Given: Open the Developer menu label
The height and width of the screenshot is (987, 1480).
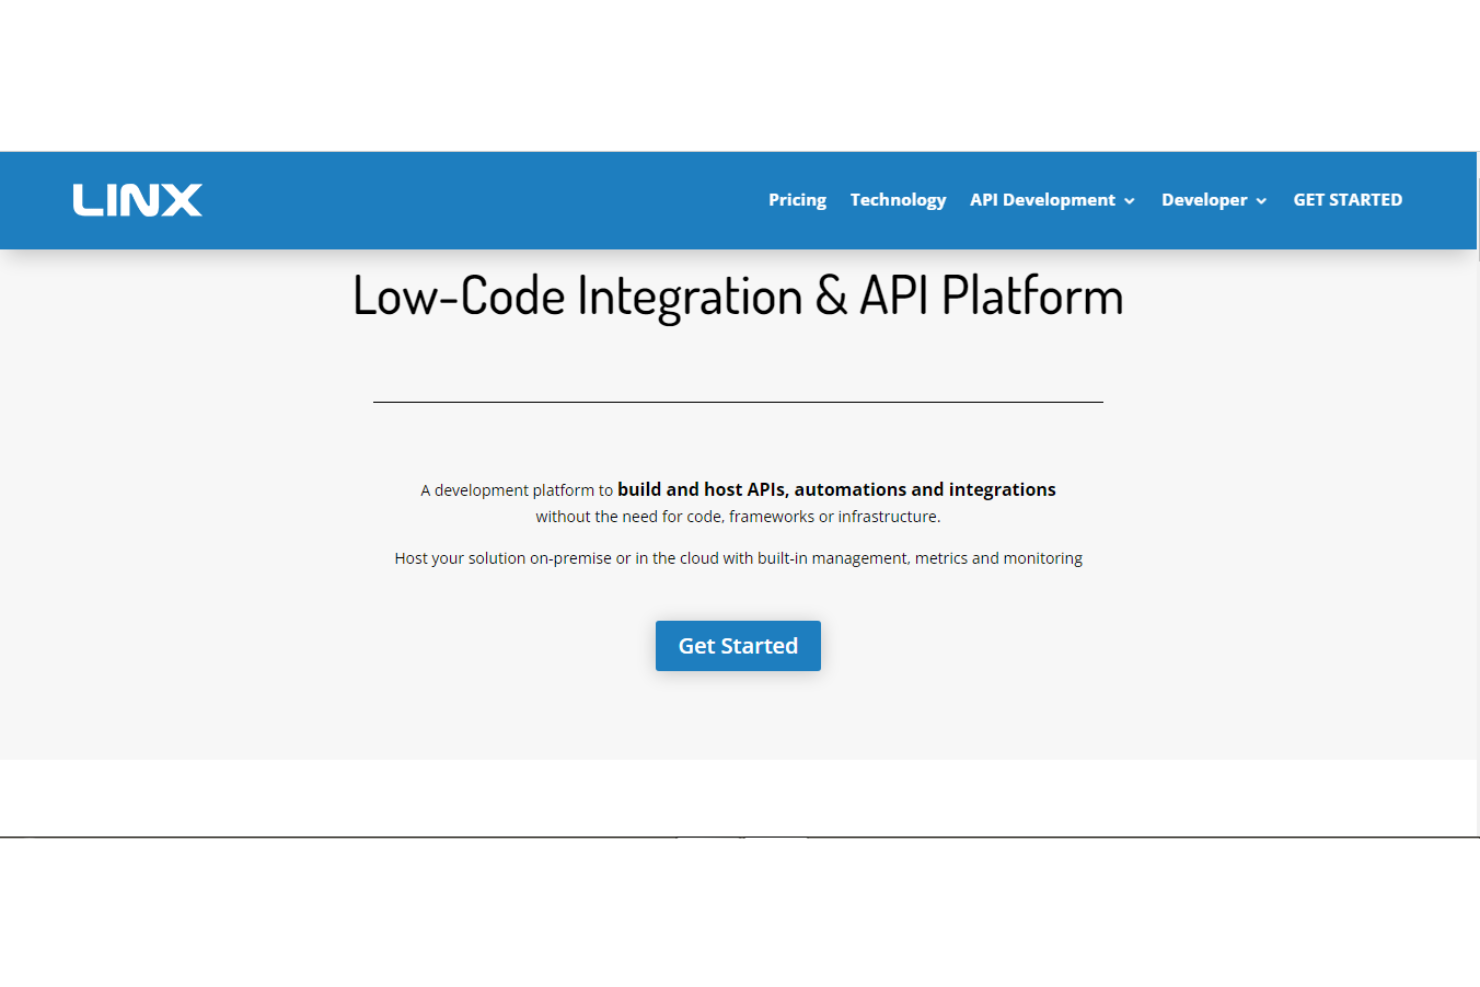Looking at the screenshot, I should [x=1203, y=200].
